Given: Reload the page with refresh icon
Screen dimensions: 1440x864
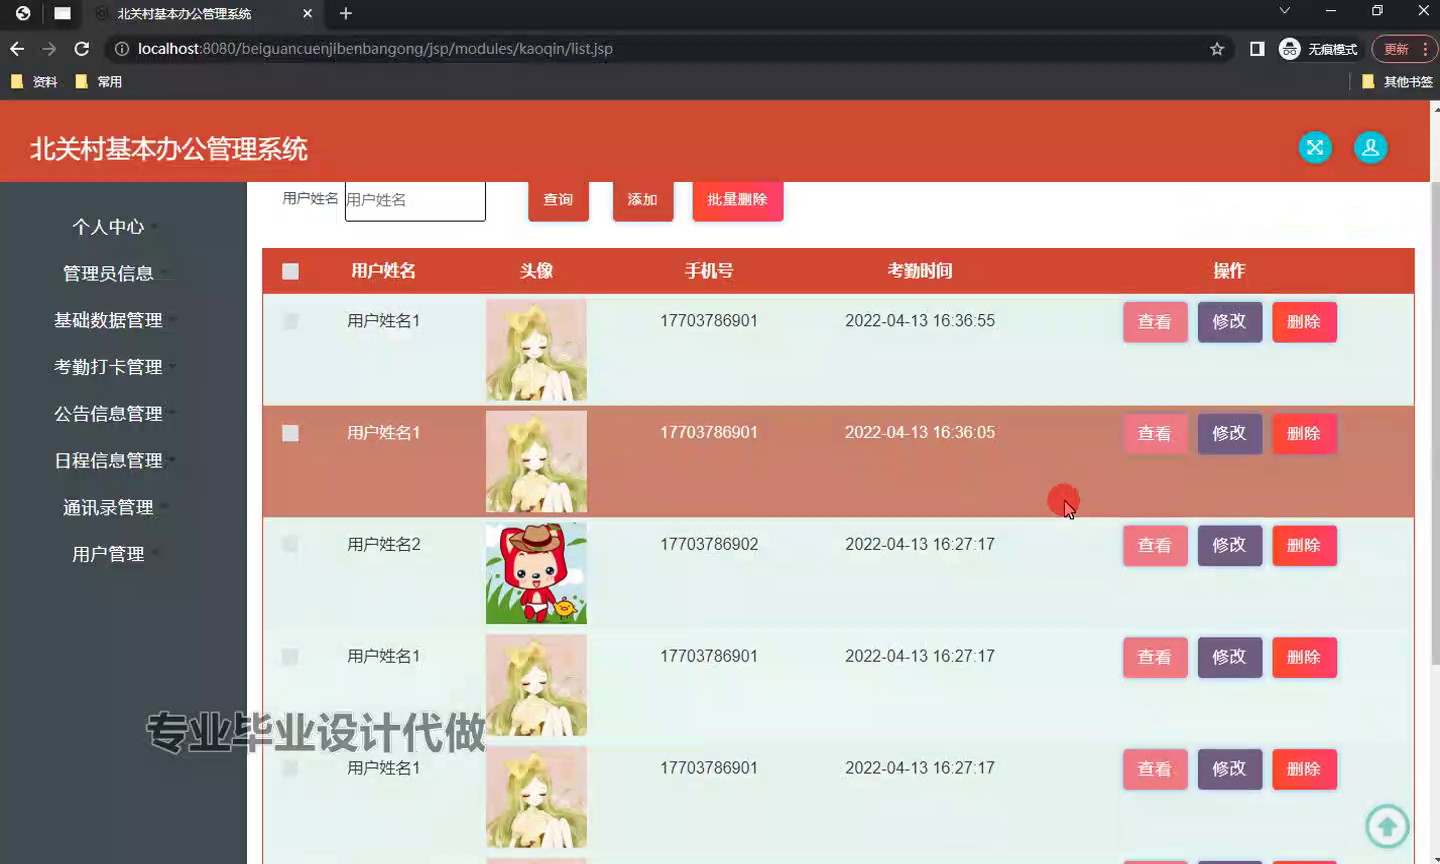Looking at the screenshot, I should 82,49.
